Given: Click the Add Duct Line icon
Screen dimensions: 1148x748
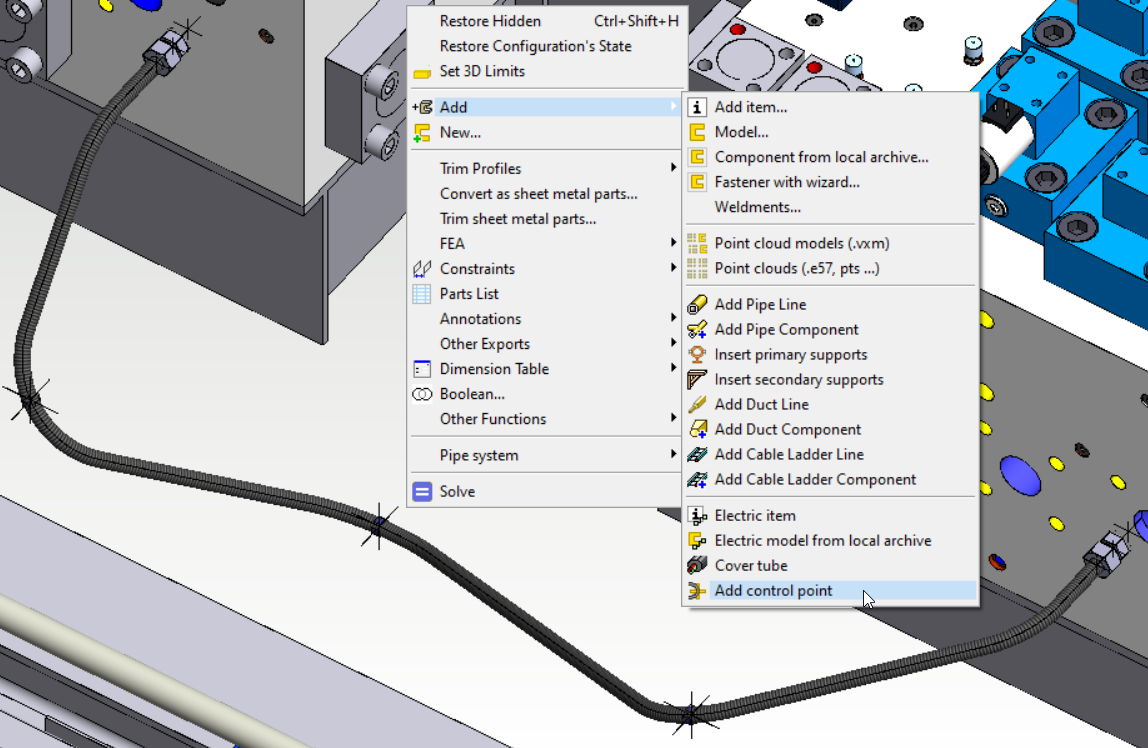Looking at the screenshot, I should (697, 404).
